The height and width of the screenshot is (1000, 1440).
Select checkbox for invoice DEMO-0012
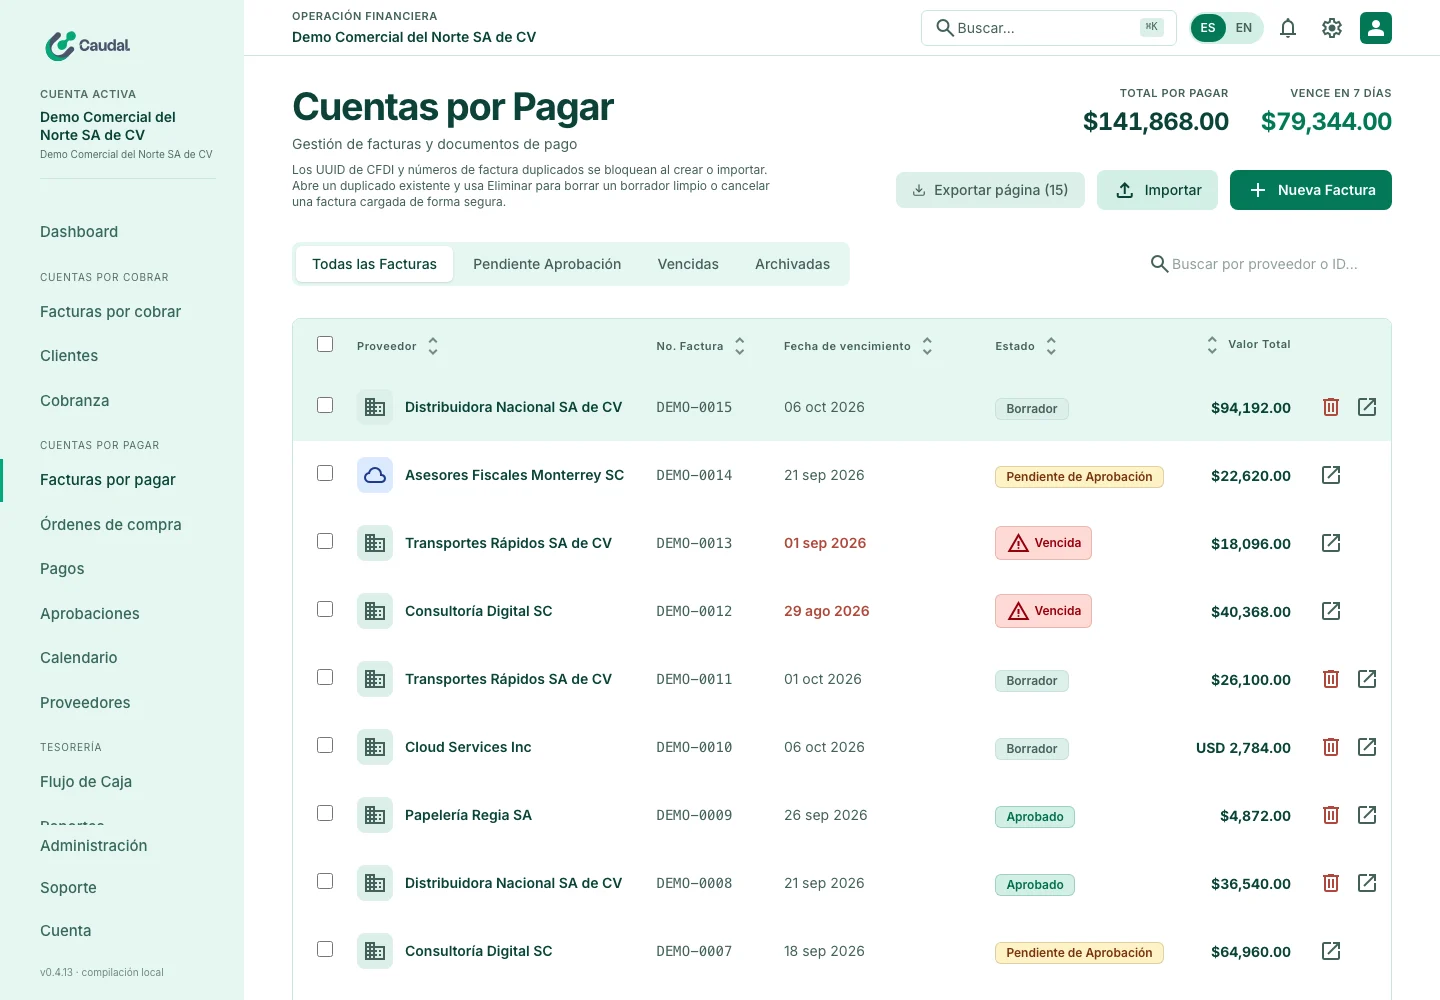click(325, 609)
